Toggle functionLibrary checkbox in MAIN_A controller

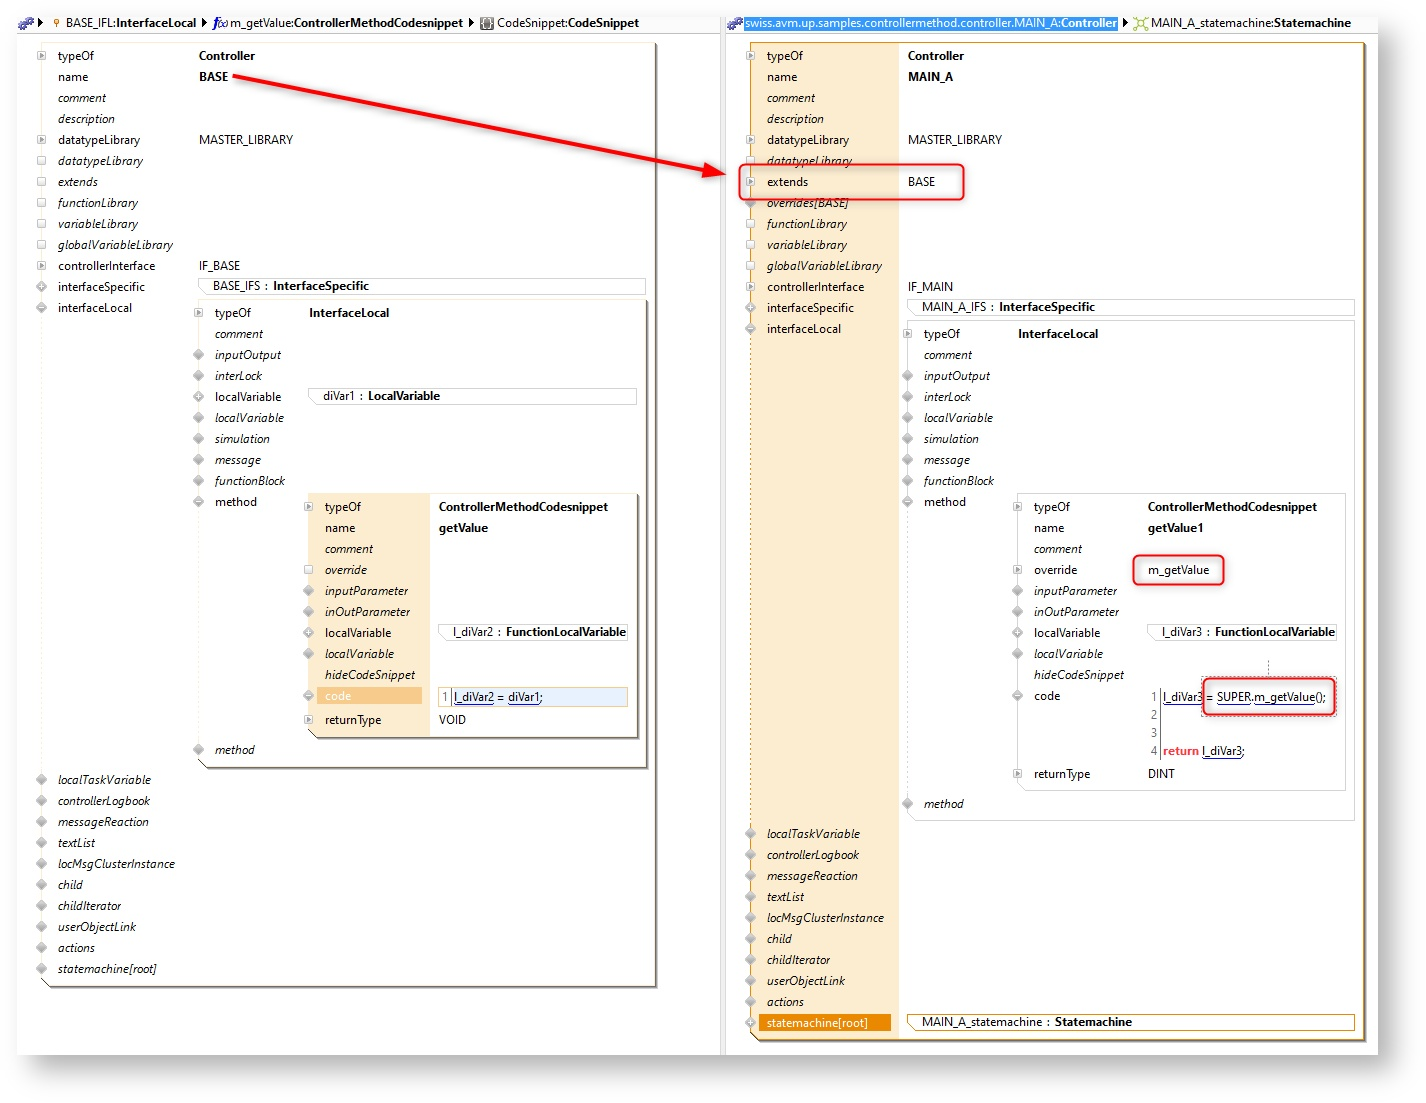750,224
